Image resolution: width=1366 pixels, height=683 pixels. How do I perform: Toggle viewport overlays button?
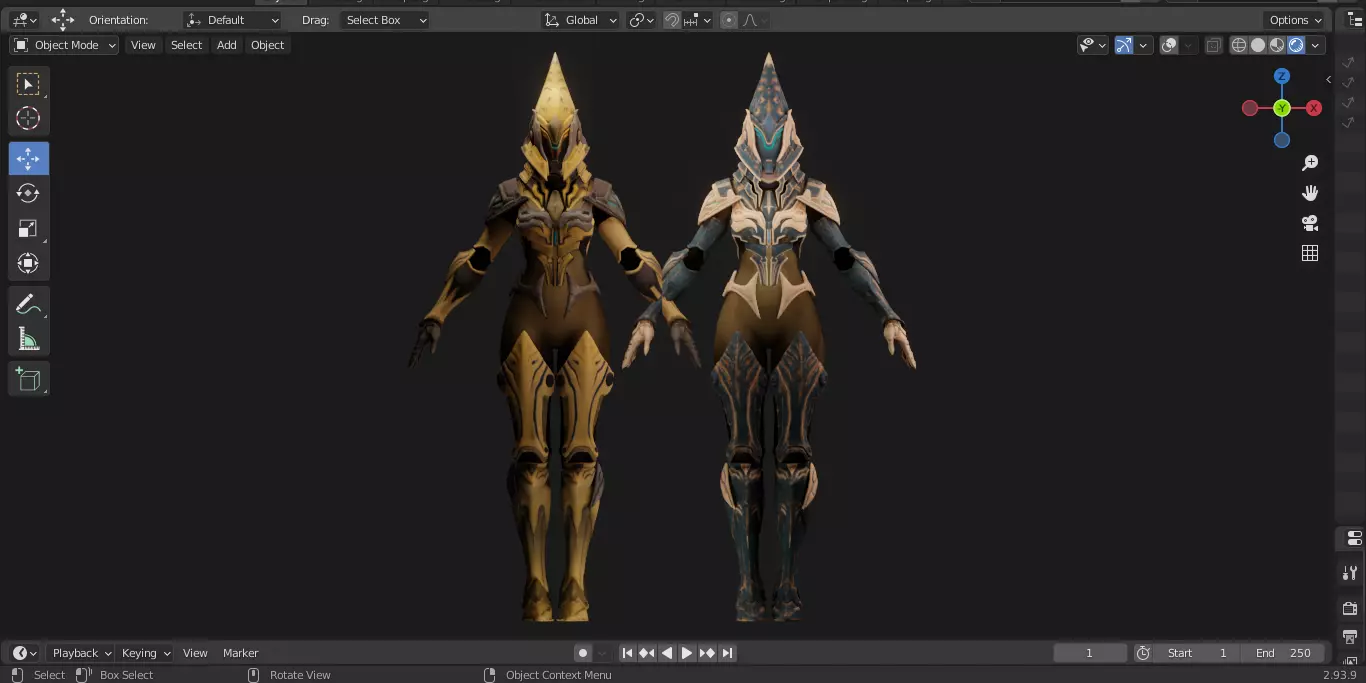tap(1169, 45)
